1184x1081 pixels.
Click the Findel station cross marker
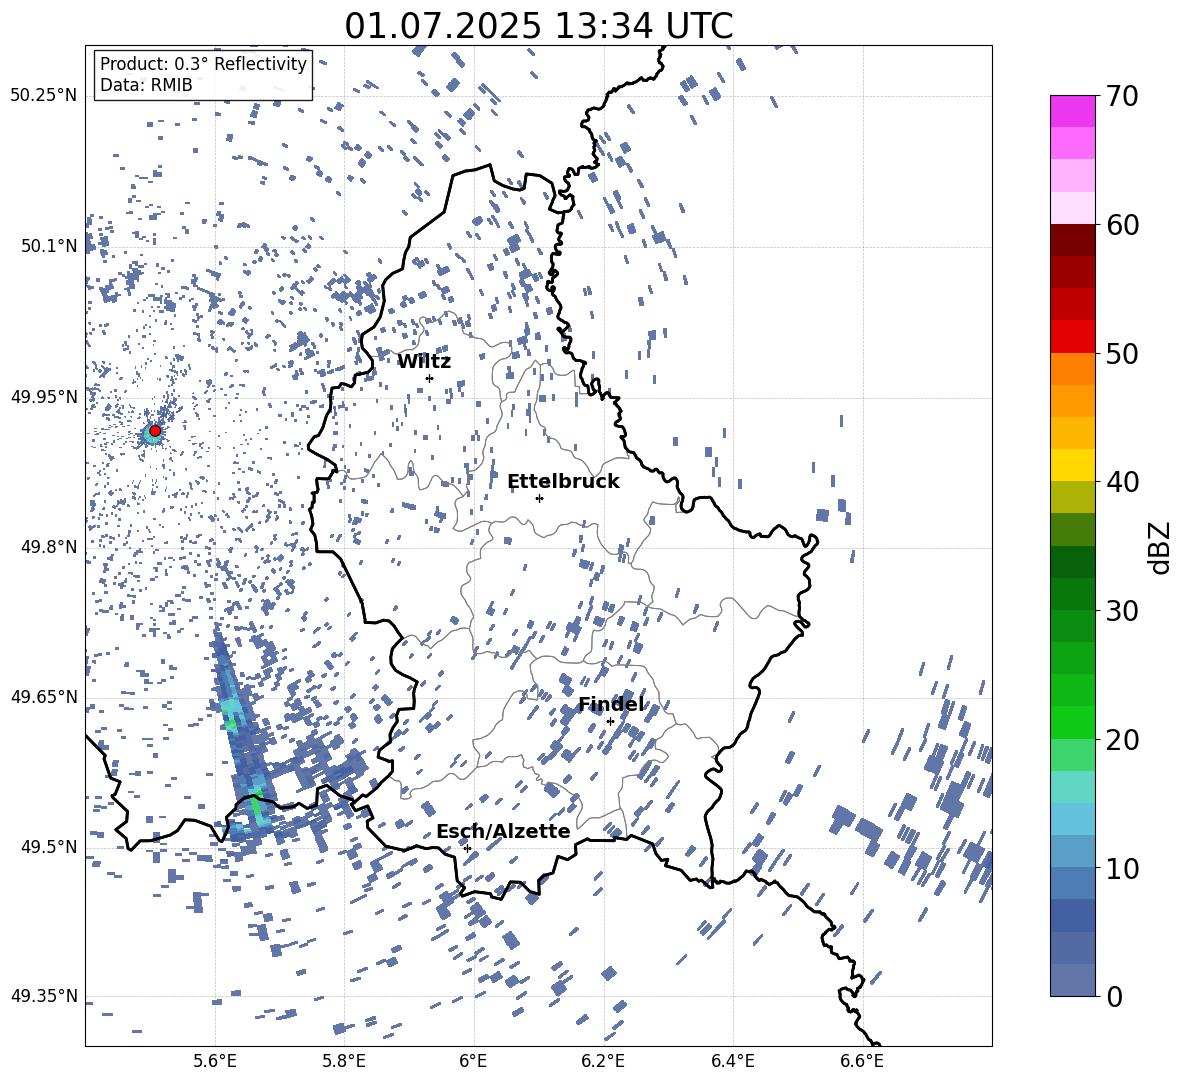[x=610, y=721]
